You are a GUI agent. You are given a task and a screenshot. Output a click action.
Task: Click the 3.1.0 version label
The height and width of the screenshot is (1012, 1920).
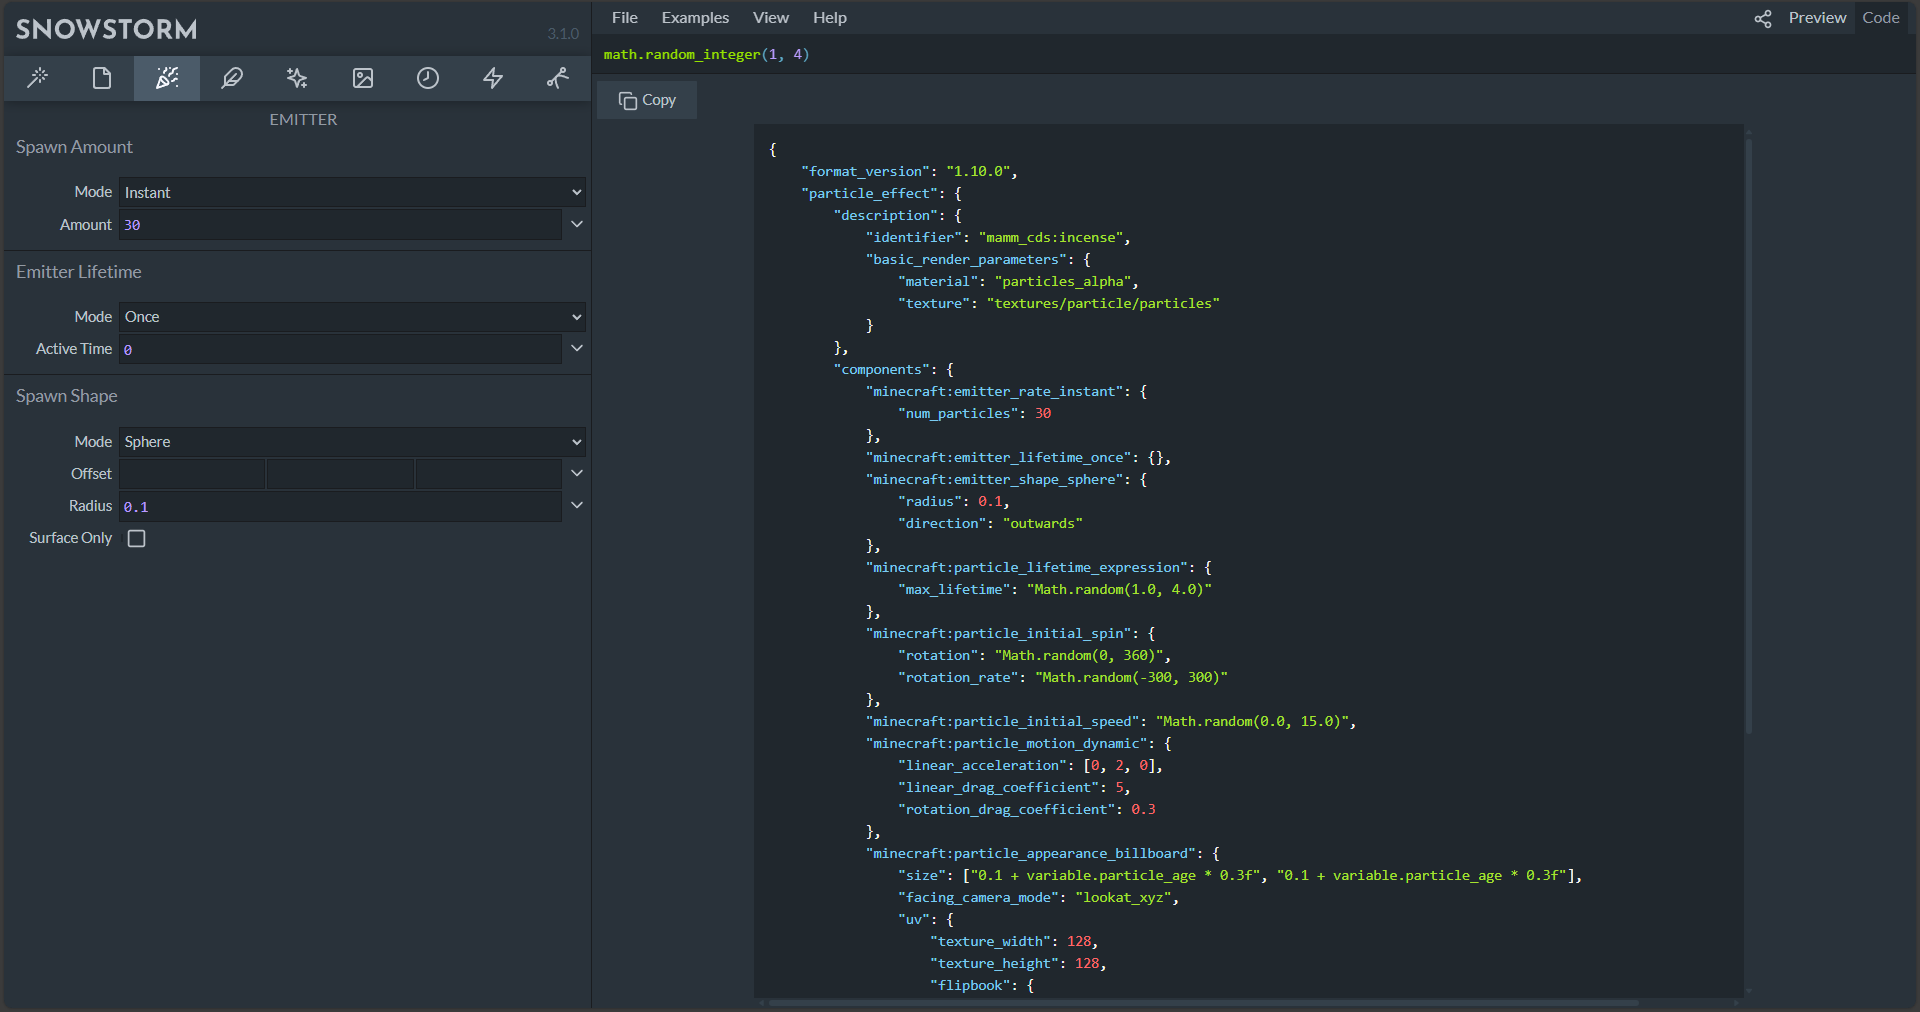point(563,34)
